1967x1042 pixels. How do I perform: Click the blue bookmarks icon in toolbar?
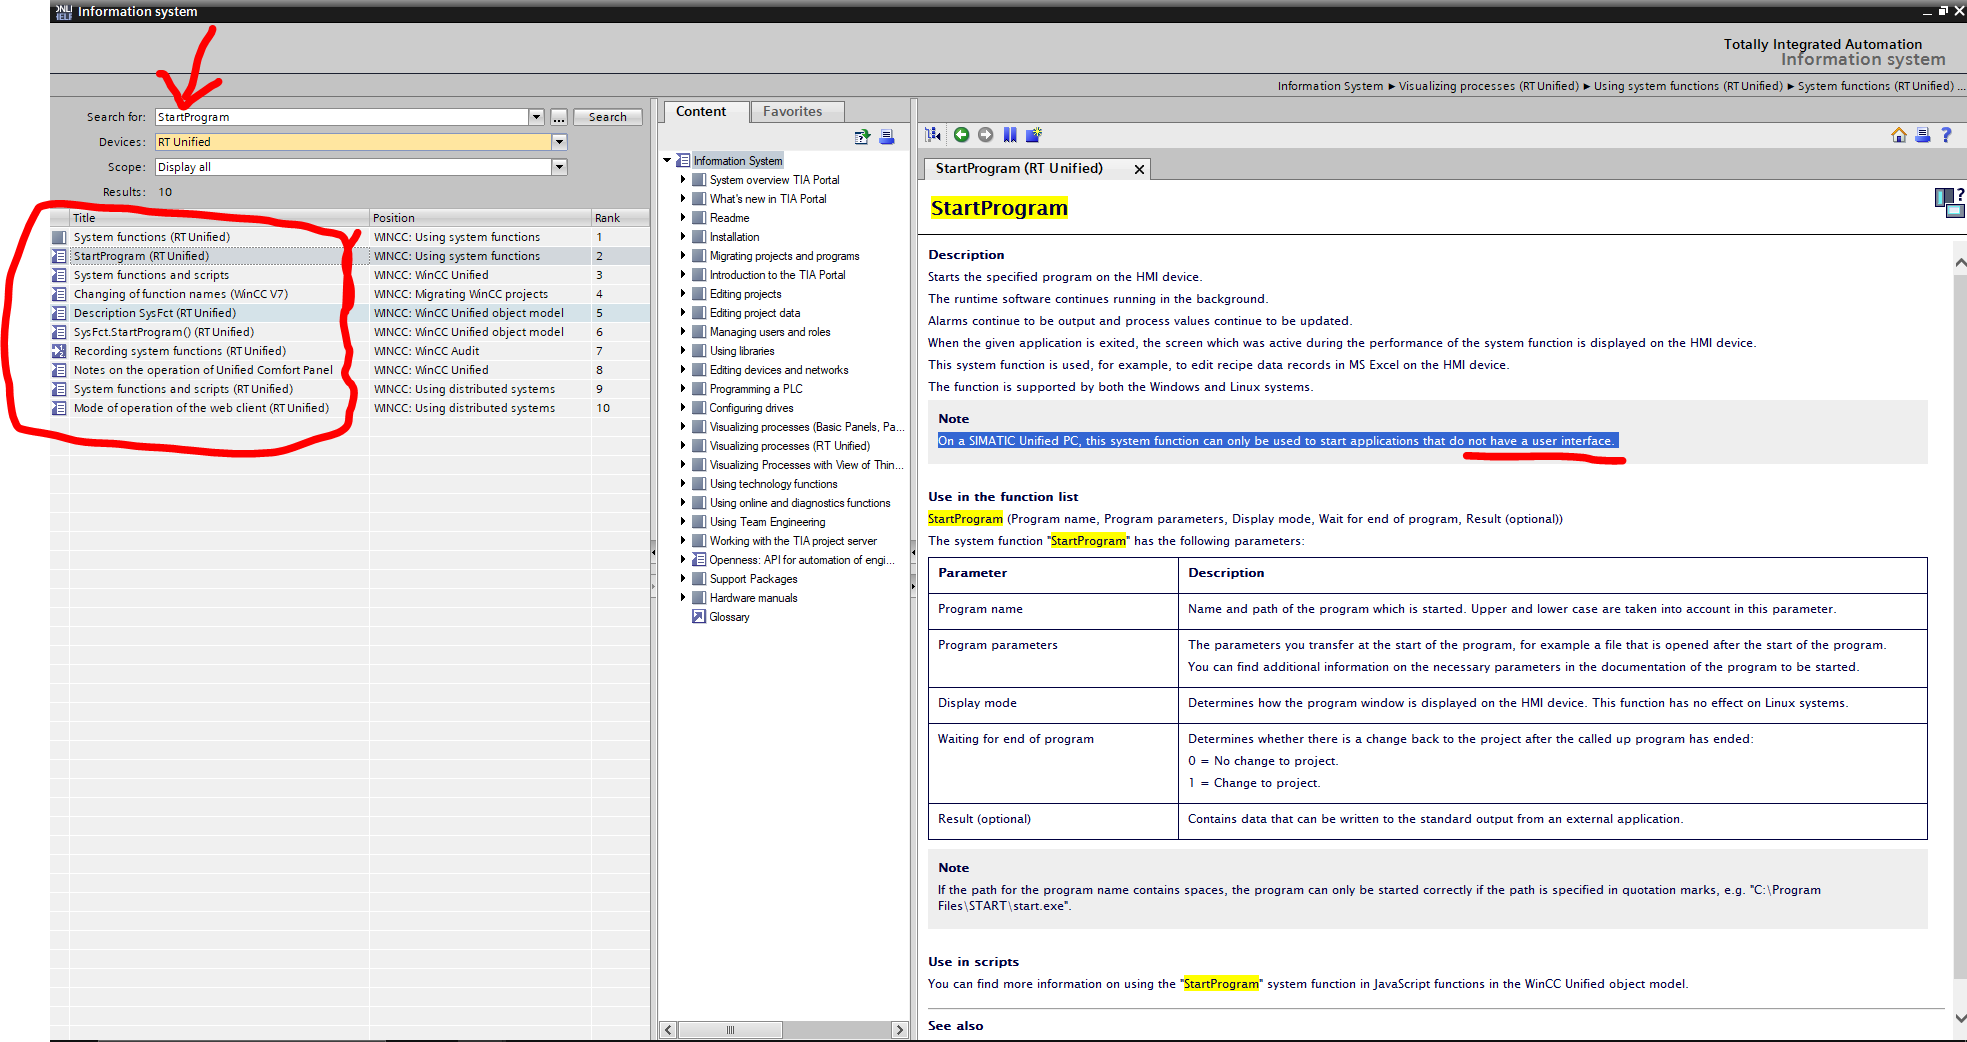pyautogui.click(x=1010, y=135)
